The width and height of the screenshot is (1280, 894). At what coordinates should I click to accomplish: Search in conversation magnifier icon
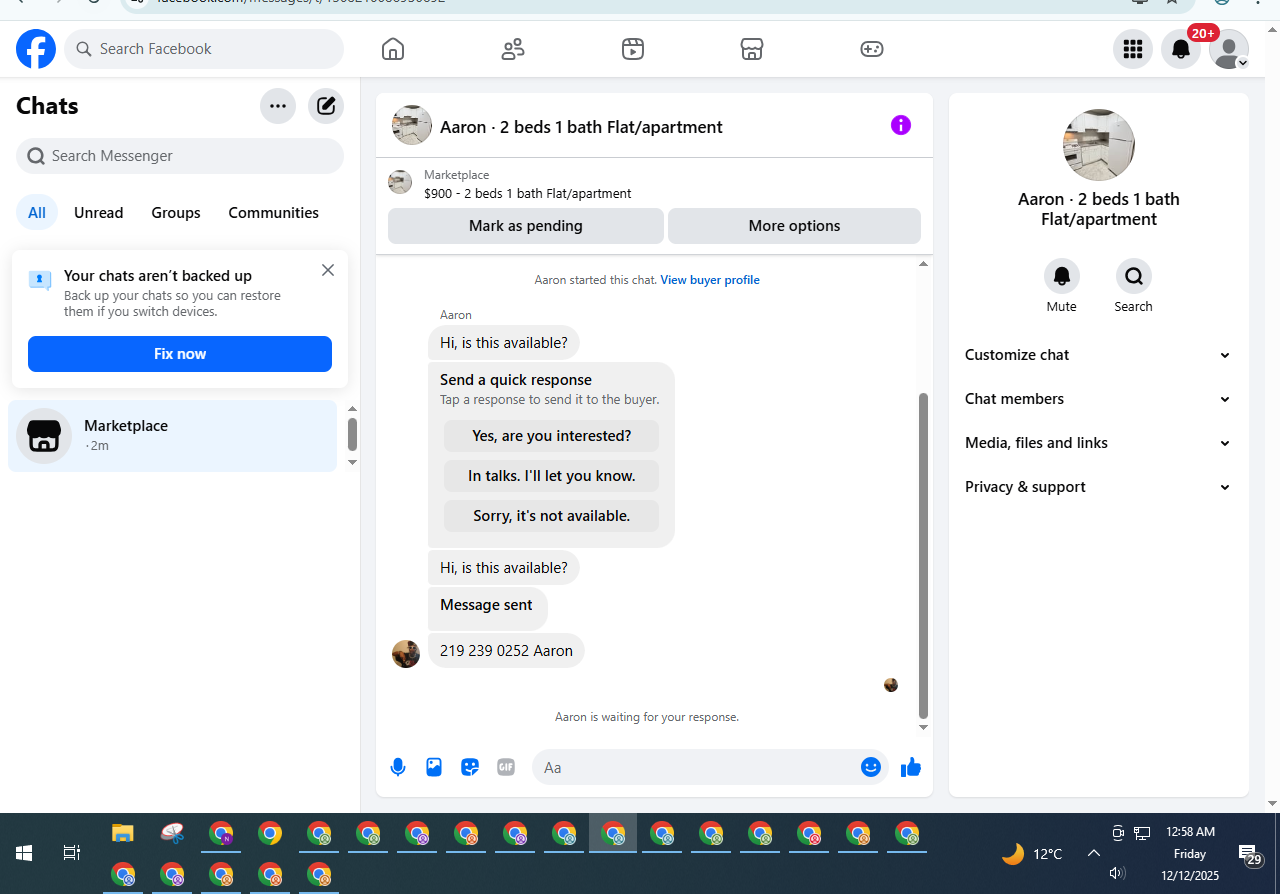(x=1134, y=276)
